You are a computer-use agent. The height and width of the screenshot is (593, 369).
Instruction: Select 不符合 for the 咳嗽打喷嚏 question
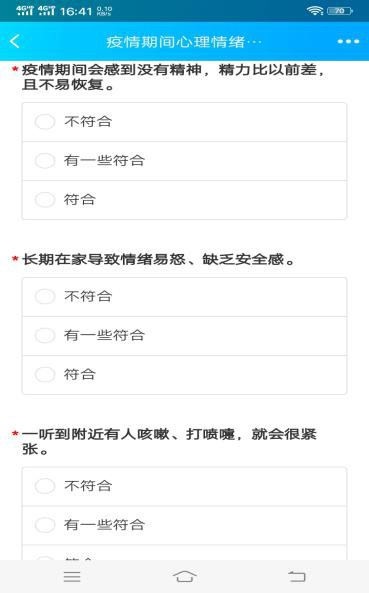(184, 486)
